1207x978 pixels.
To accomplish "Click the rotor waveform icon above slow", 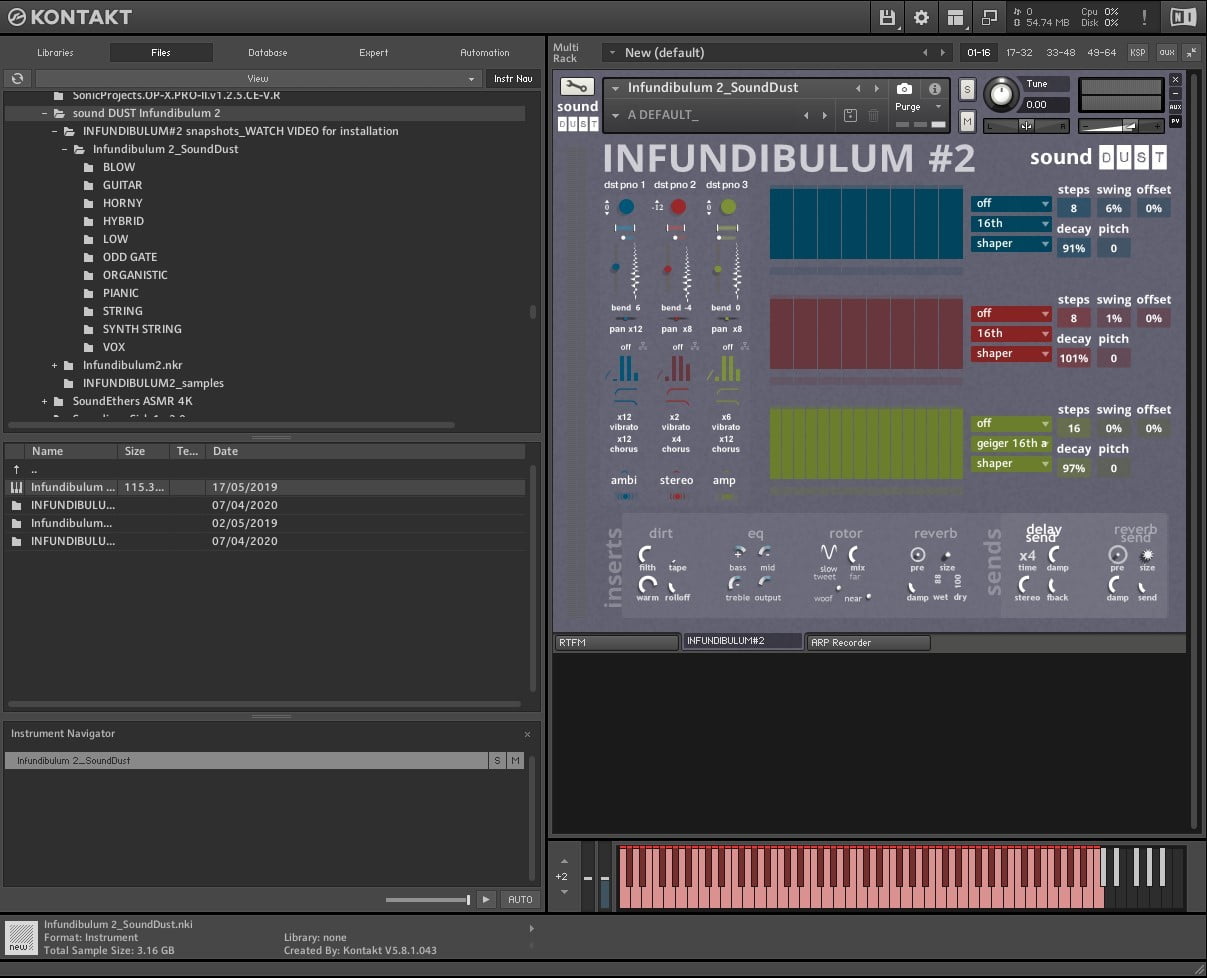I will pos(828,552).
